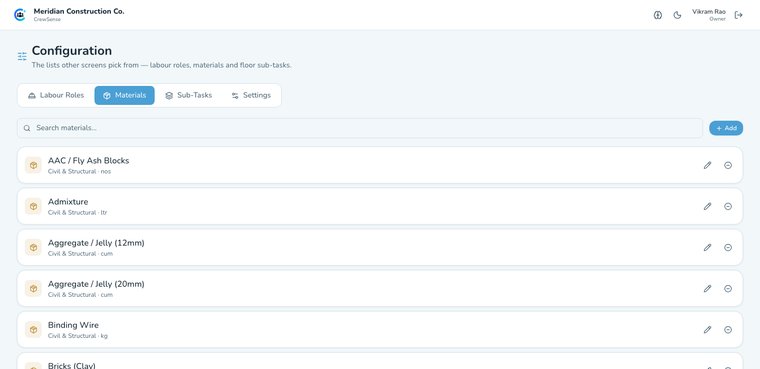Click the Bricks (Clay) row title

[72, 365]
